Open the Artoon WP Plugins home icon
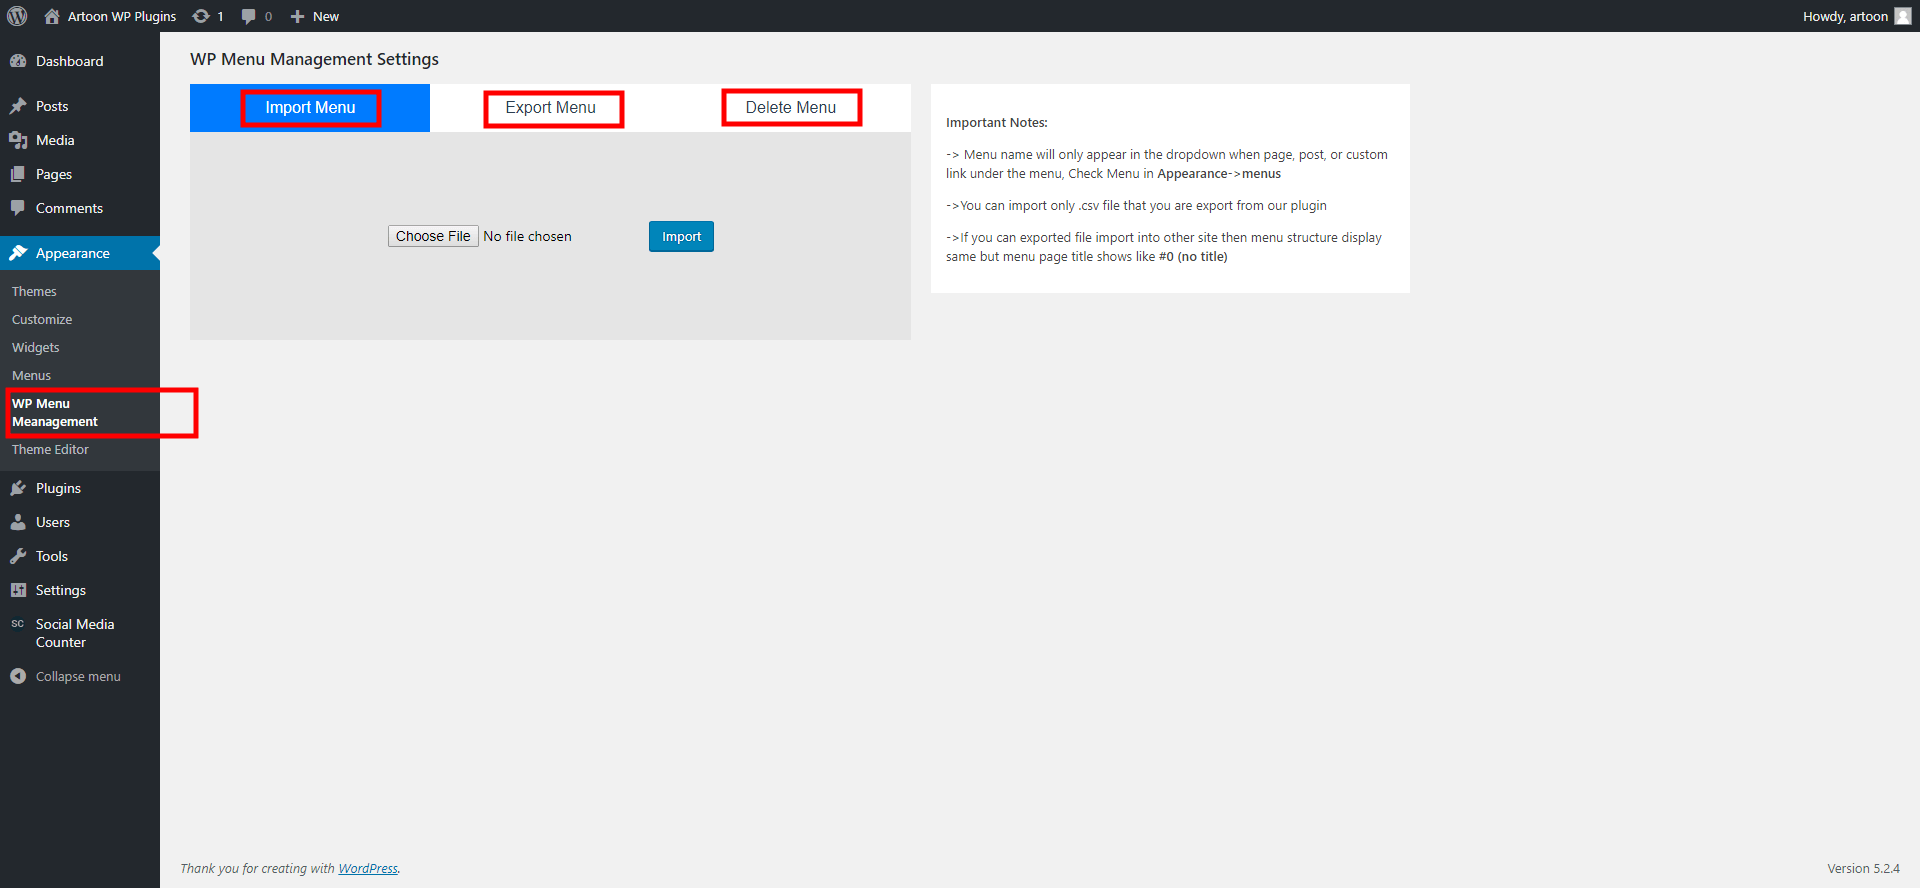This screenshot has width=1920, height=888. (52, 16)
